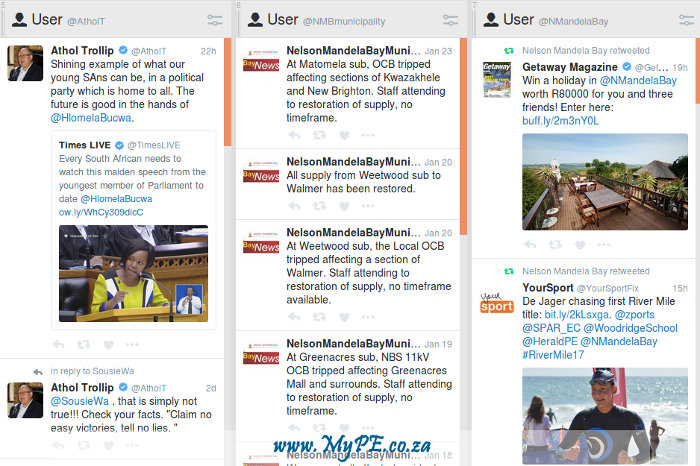Open more options on Matomela sub tweet
The height and width of the screenshot is (466, 700).
(368, 135)
